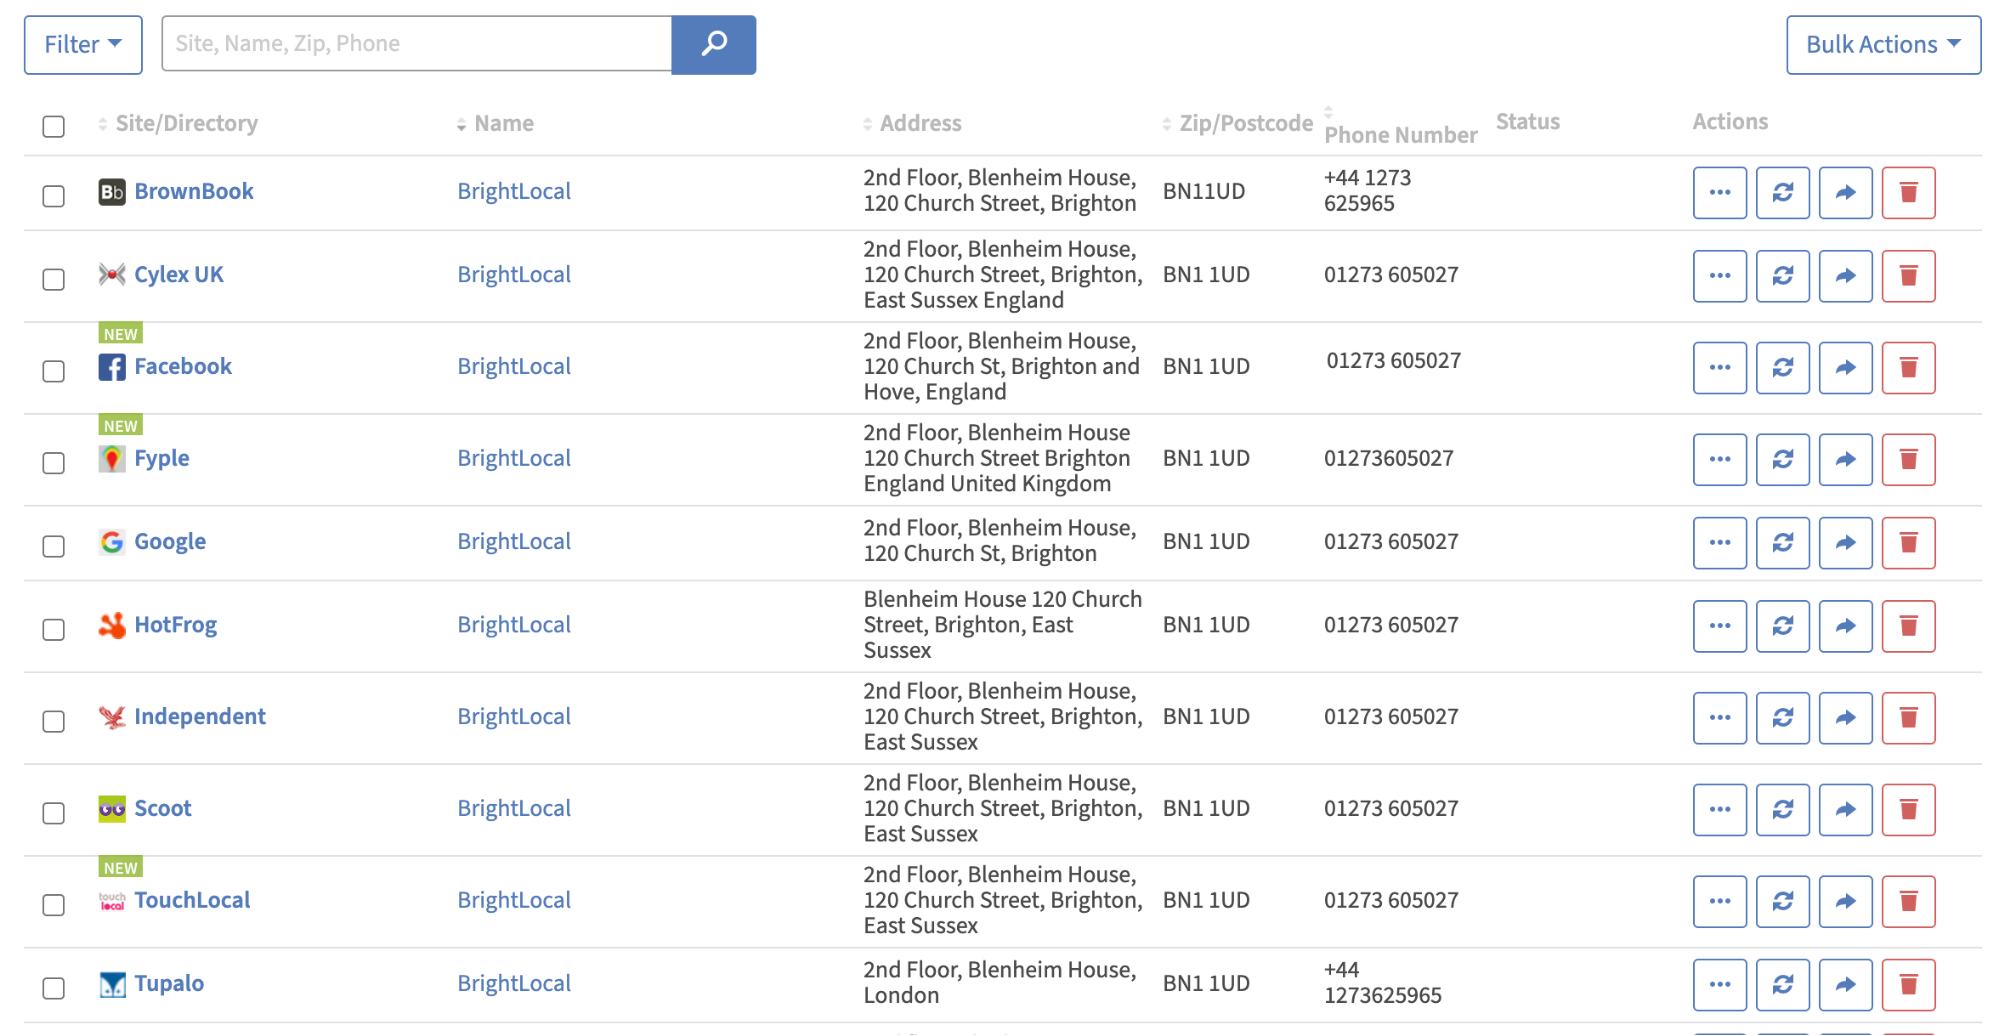Image resolution: width=1999 pixels, height=1036 pixels.
Task: Open more actions for the BrownBook row
Action: click(1719, 192)
